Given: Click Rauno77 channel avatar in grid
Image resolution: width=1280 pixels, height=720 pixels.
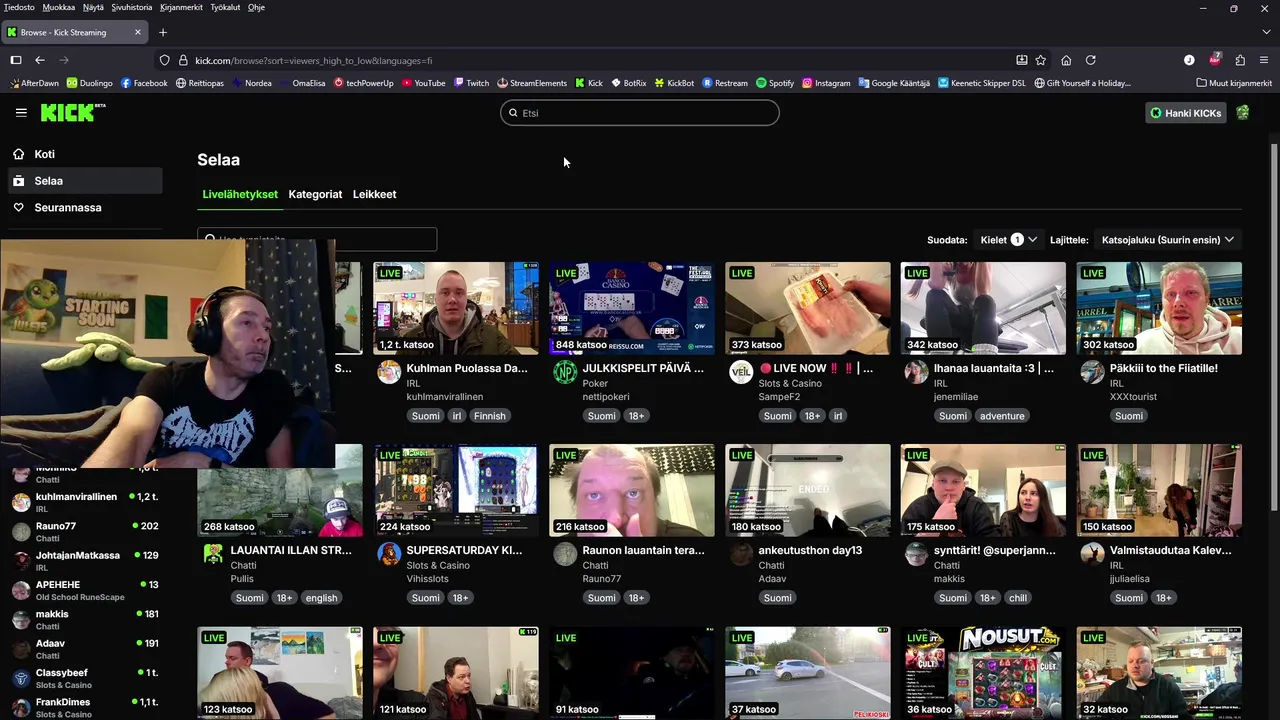Looking at the screenshot, I should [565, 554].
